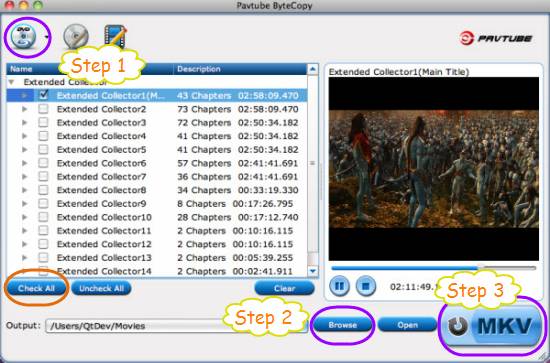Screen dimensions: 550x363
Task: Expand the Extended Collector3 row arrow
Action: pyautogui.click(x=24, y=122)
